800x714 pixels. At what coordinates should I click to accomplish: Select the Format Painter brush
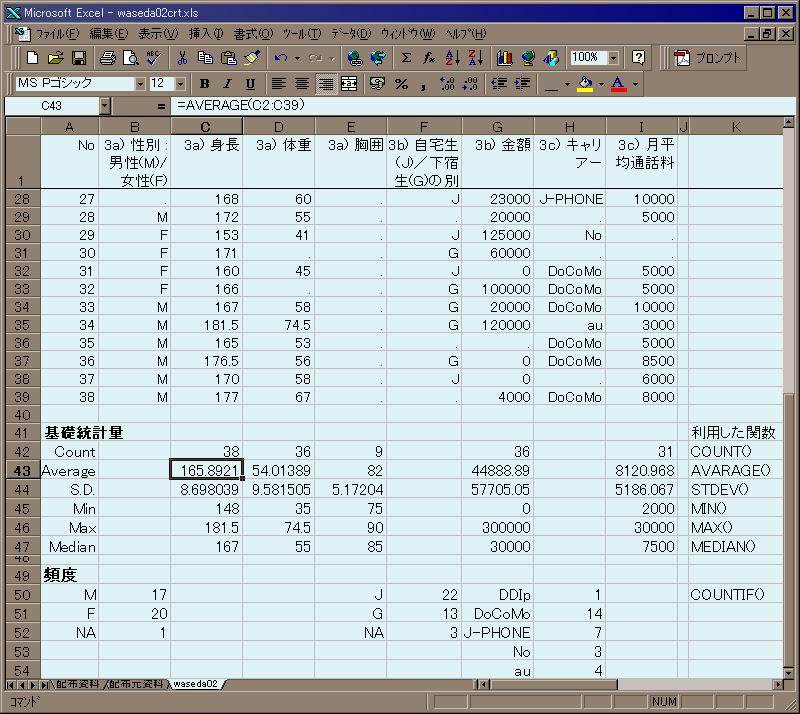pyautogui.click(x=251, y=58)
